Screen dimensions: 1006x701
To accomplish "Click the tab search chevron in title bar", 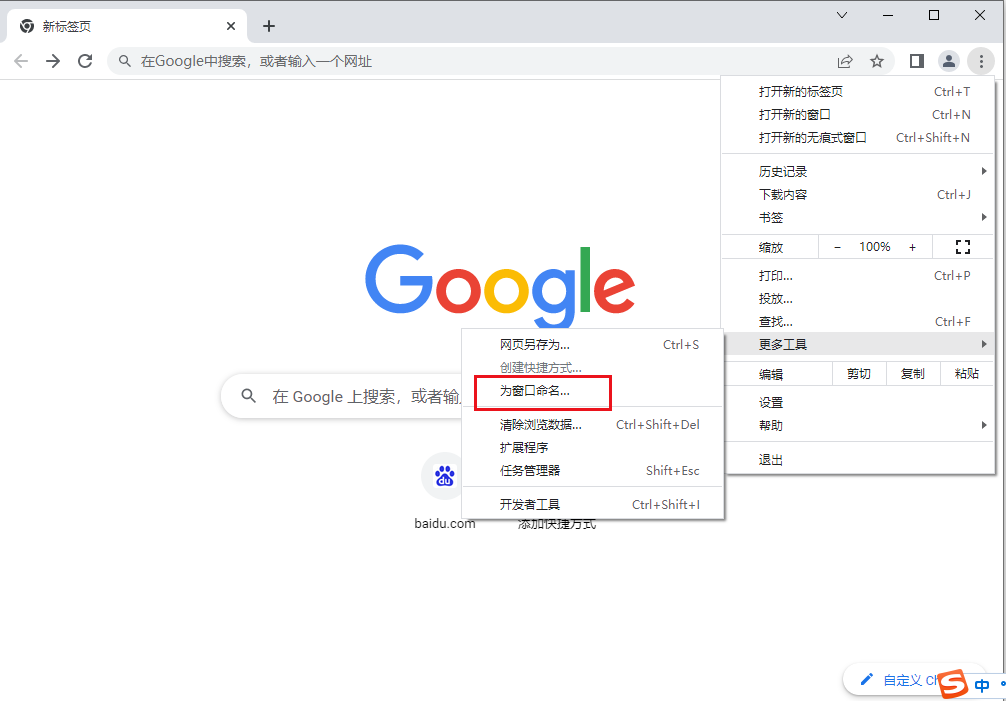I will [842, 15].
